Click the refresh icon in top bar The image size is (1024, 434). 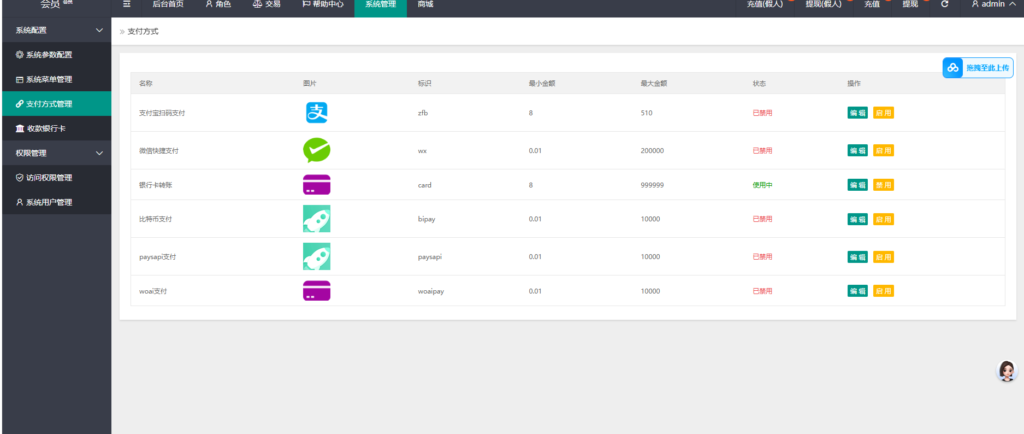tap(945, 5)
